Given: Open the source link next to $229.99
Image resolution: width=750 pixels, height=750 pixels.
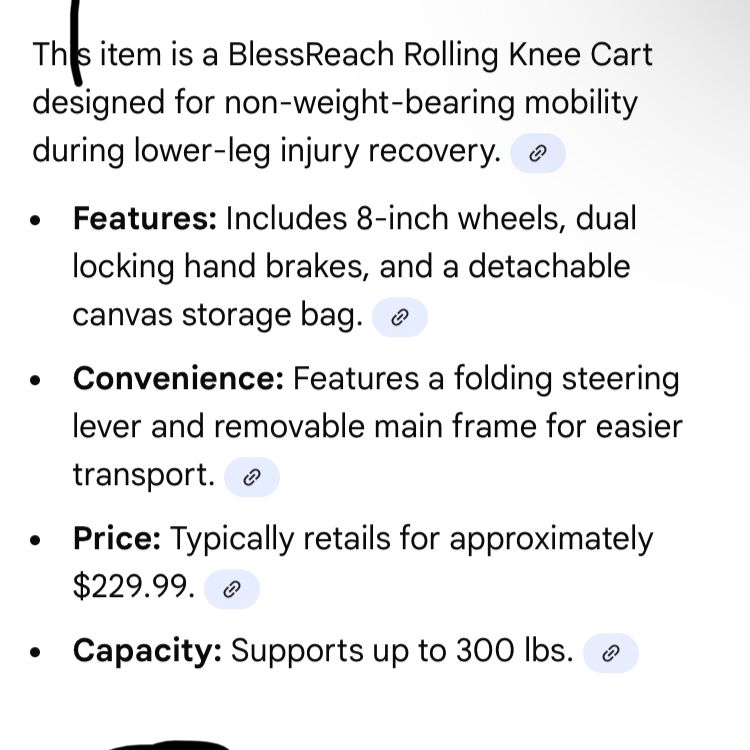Looking at the screenshot, I should [231, 589].
